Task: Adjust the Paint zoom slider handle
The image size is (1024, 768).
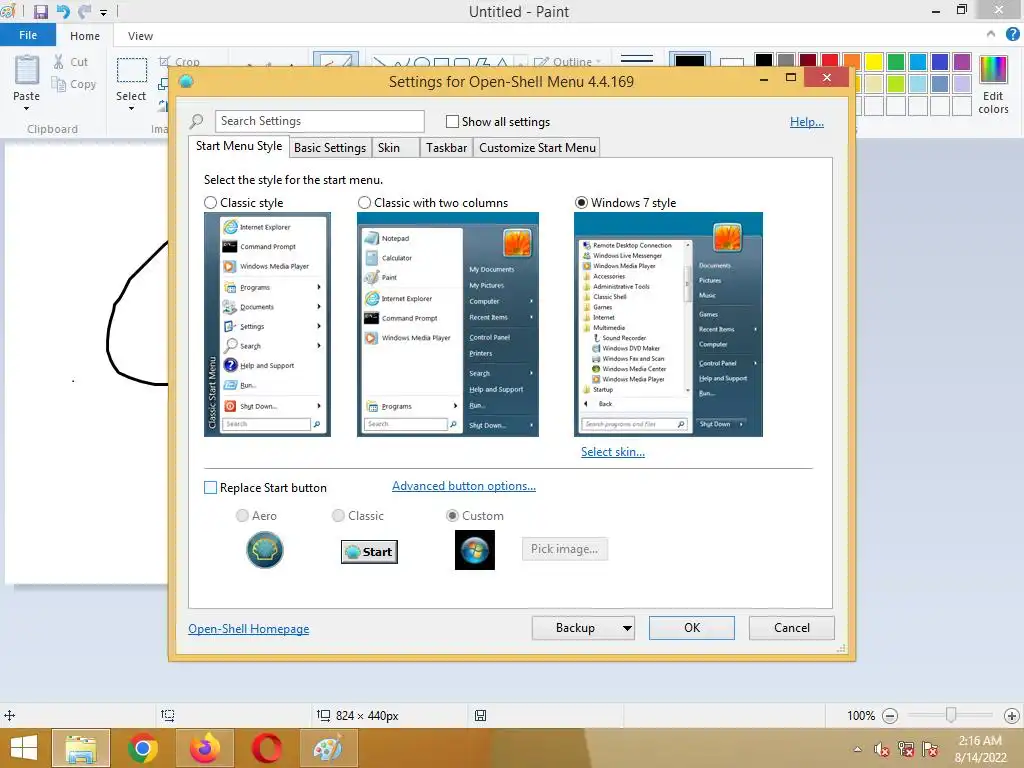Action: [951, 715]
